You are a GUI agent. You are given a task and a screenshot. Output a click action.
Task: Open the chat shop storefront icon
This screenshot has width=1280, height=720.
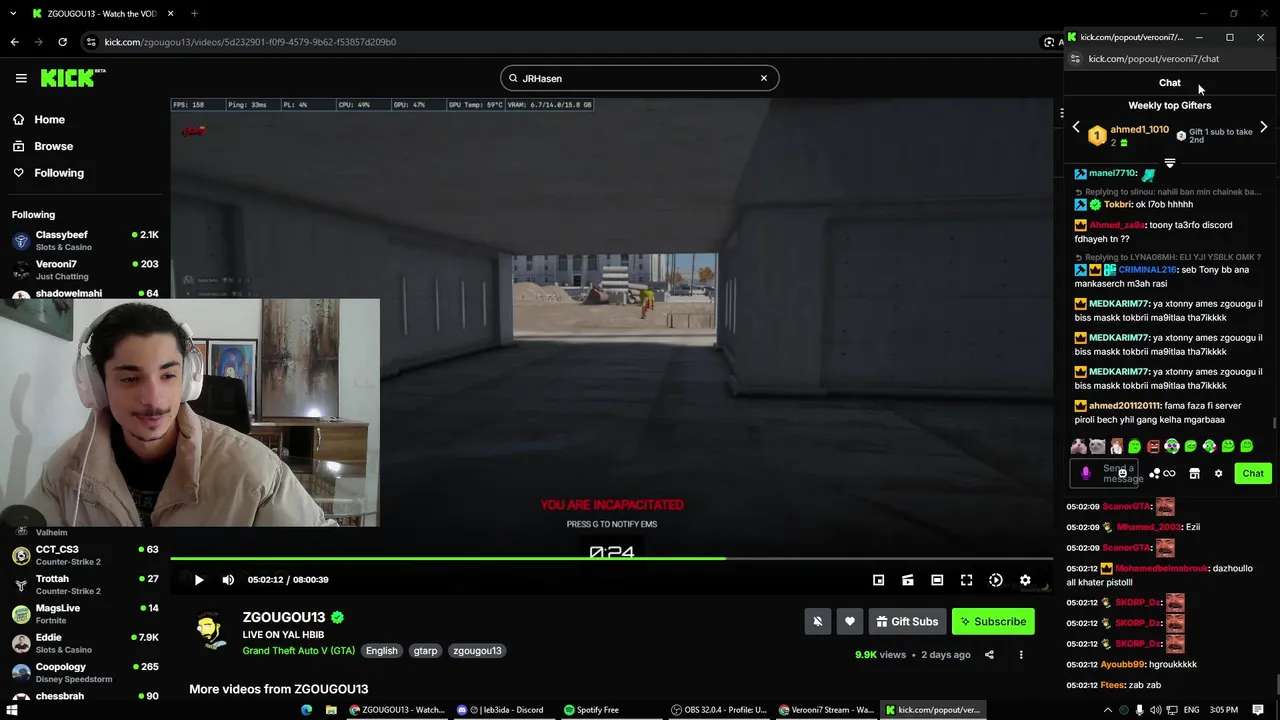coord(1194,474)
